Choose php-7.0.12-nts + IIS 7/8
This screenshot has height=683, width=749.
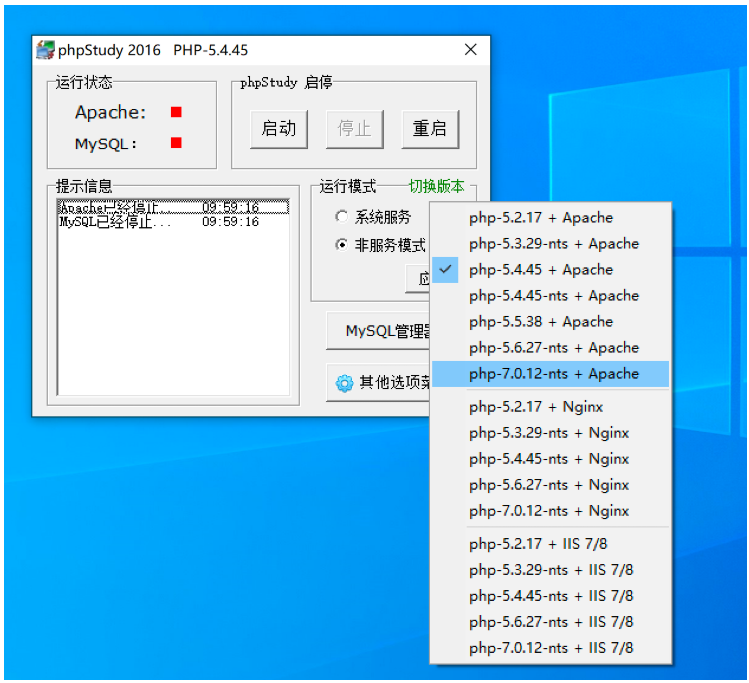(550, 648)
